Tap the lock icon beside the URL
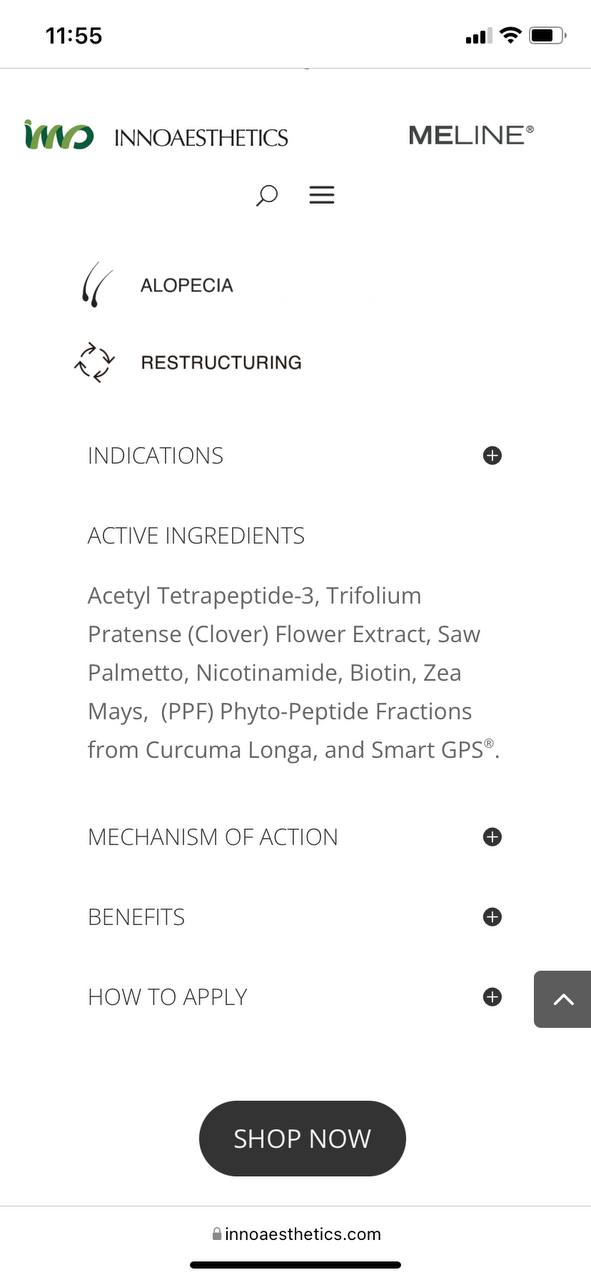Image resolution: width=591 pixels, height=1280 pixels. click(217, 1234)
